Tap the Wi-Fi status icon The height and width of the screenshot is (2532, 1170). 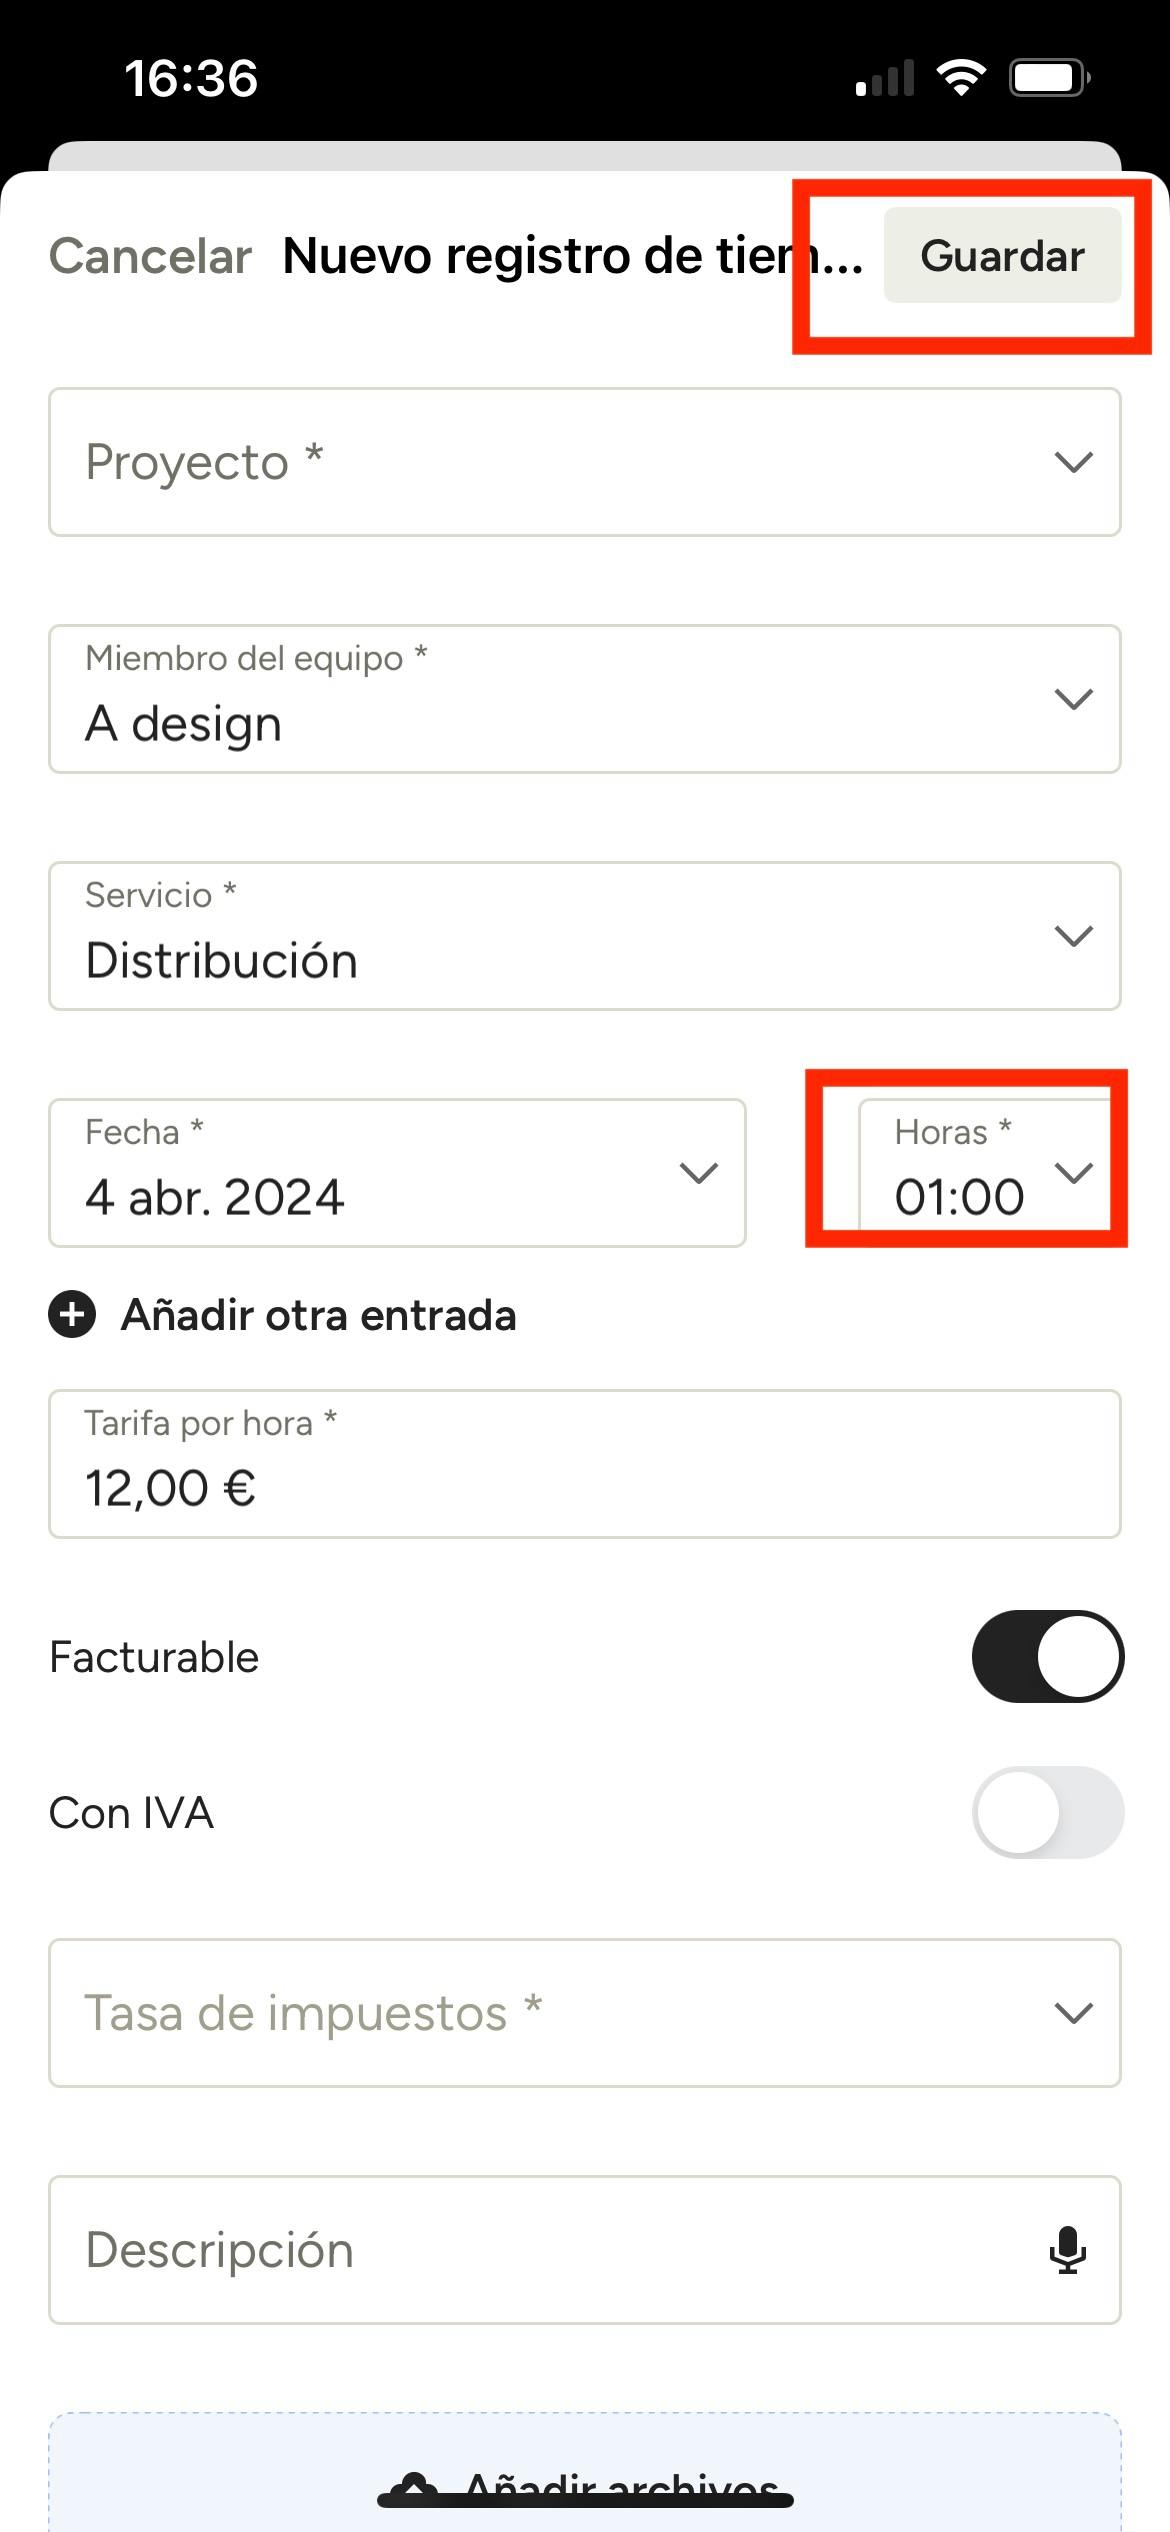click(960, 78)
